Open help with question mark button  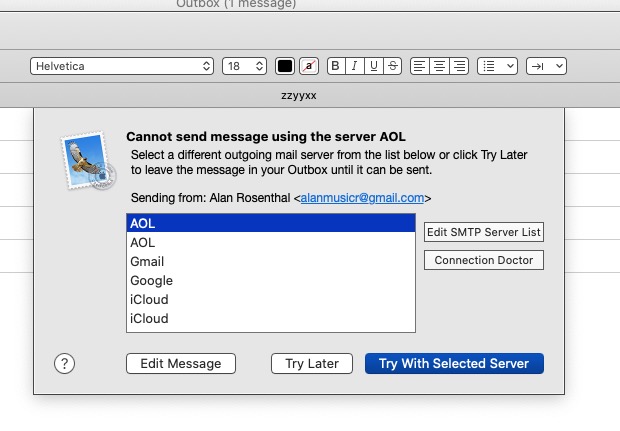point(64,363)
